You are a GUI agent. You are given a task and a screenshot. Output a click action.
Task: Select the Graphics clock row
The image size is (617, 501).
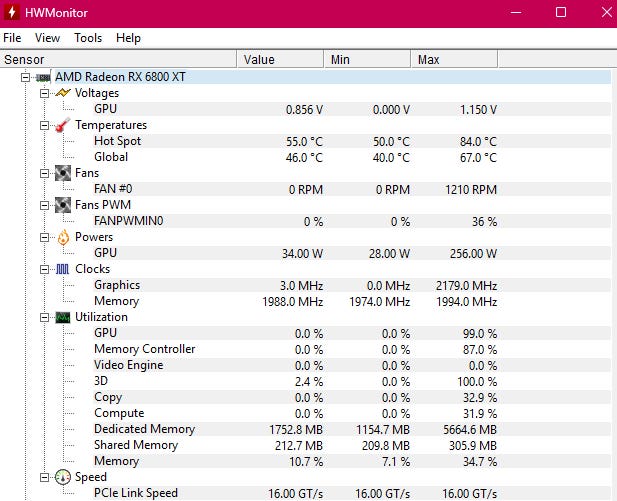[352, 285]
